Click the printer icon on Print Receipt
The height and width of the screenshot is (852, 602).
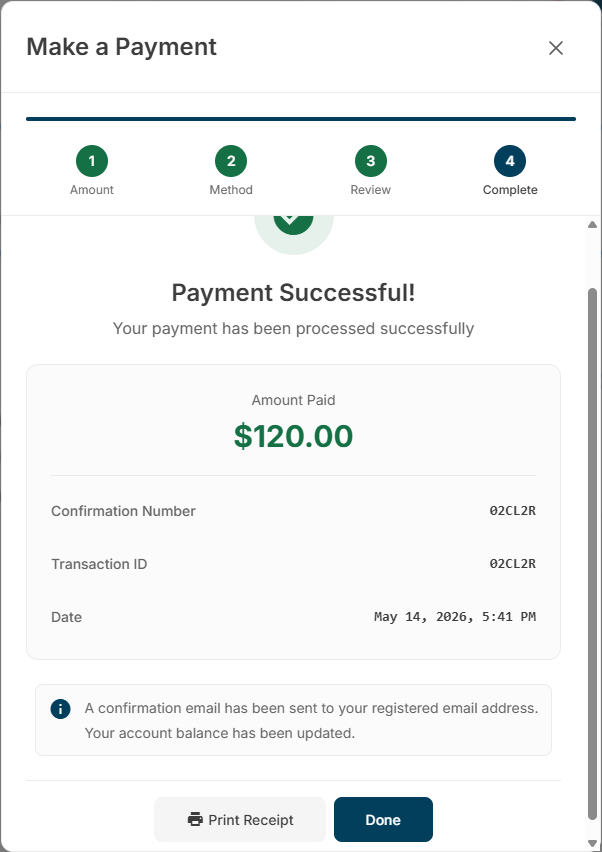[195, 819]
